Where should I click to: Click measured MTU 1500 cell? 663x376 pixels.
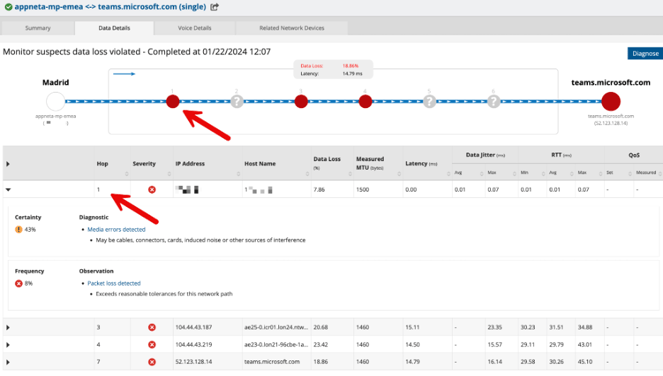click(362, 189)
